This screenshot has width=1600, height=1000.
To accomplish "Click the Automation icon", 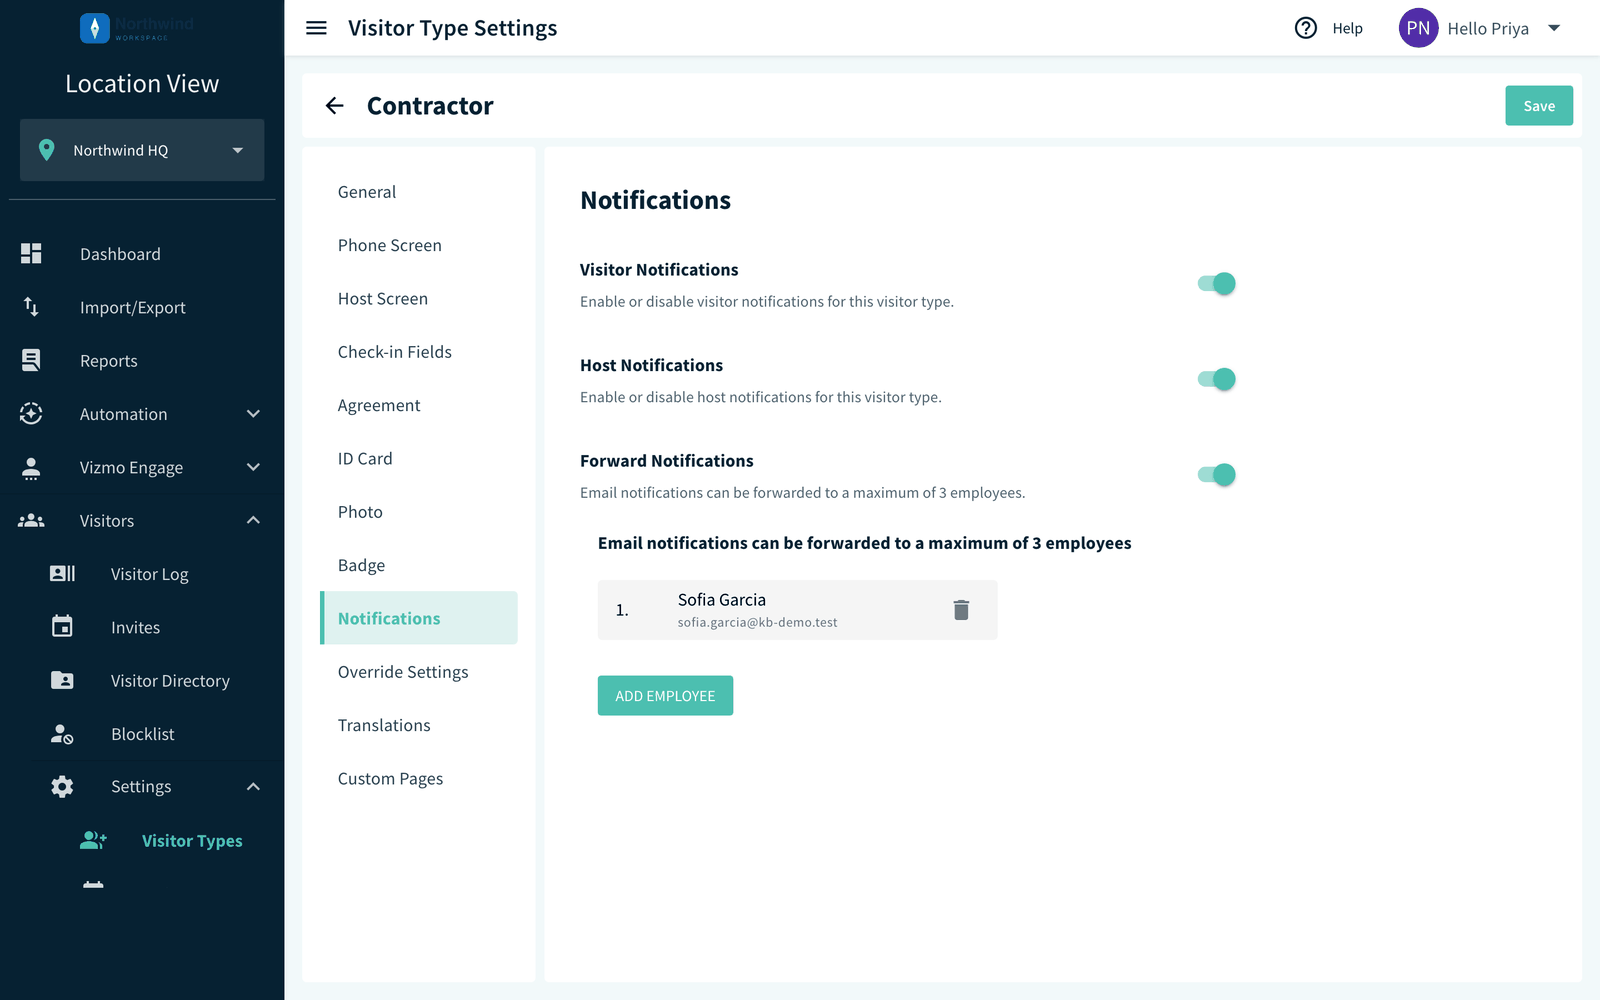I will point(31,414).
